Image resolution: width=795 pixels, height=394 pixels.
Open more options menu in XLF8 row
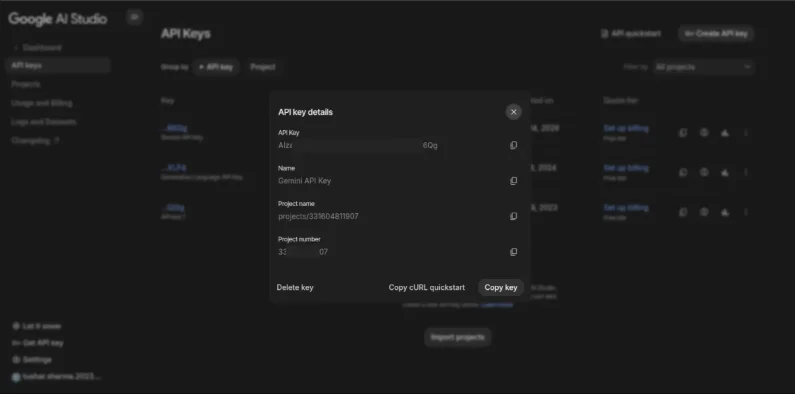coord(745,172)
